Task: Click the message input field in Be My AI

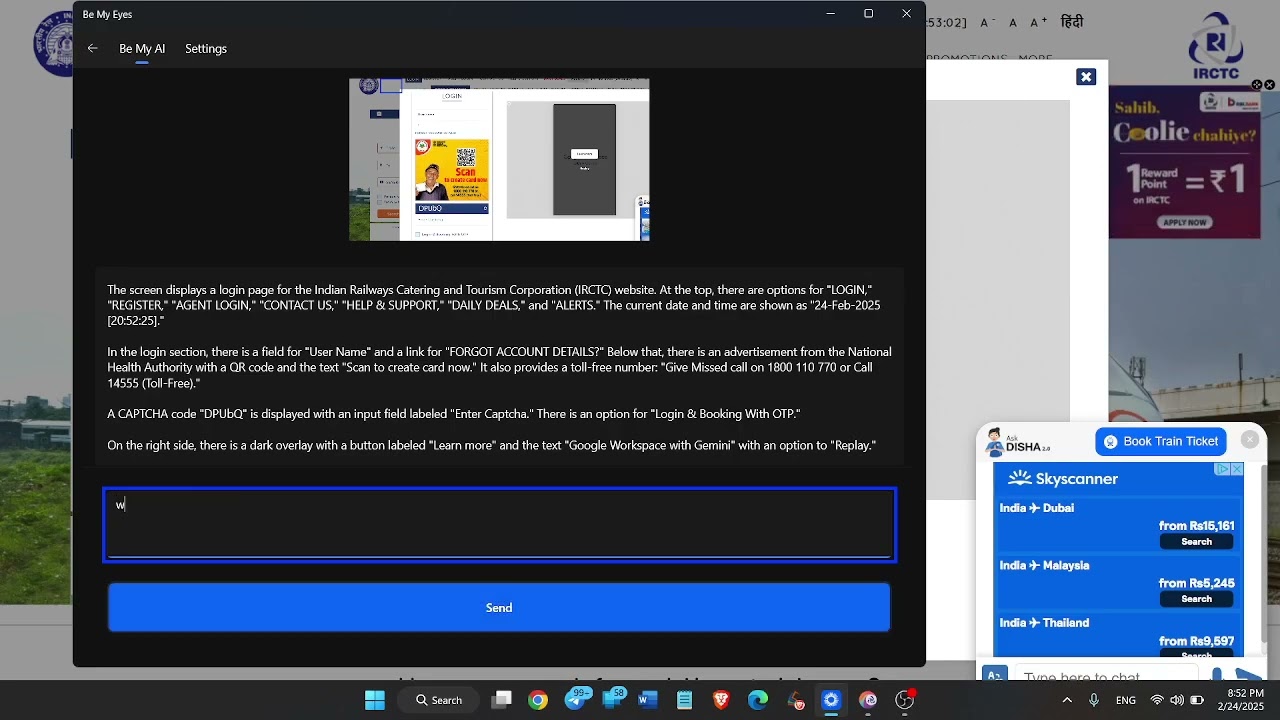Action: click(x=499, y=525)
